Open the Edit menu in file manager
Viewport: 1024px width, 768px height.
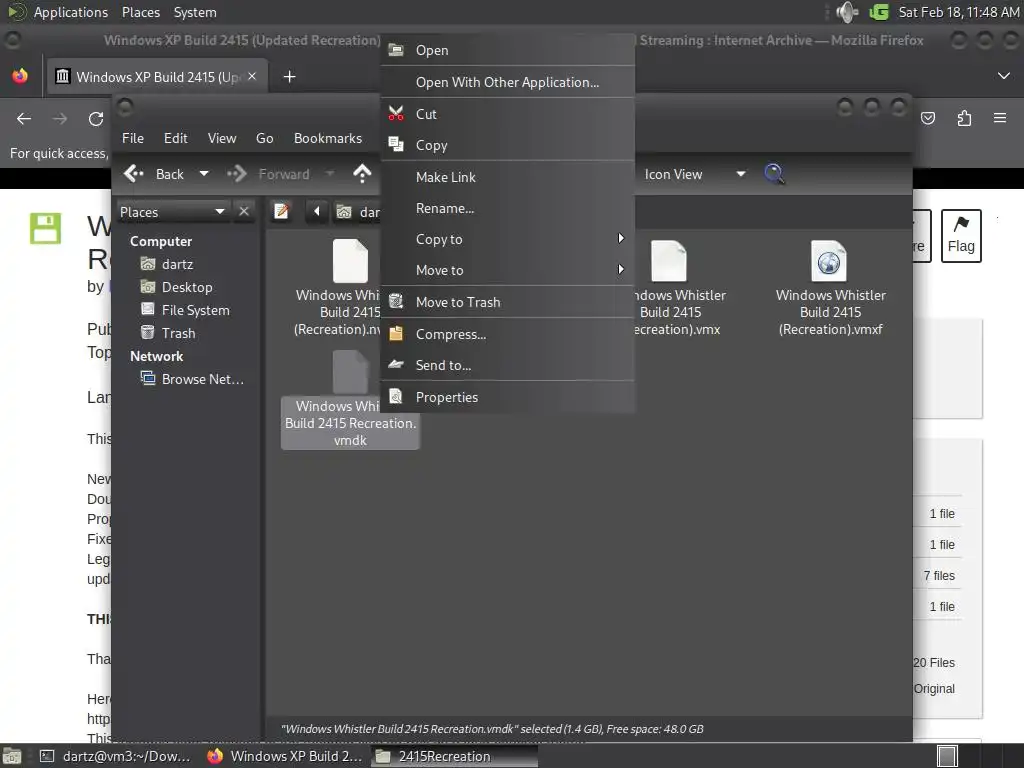coord(175,138)
